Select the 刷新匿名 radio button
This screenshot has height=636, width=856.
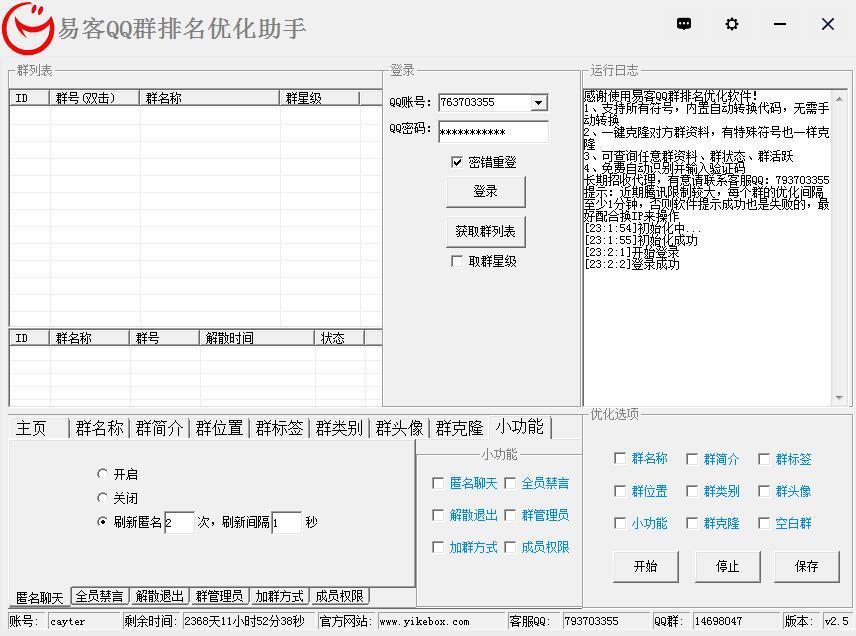pos(102,522)
